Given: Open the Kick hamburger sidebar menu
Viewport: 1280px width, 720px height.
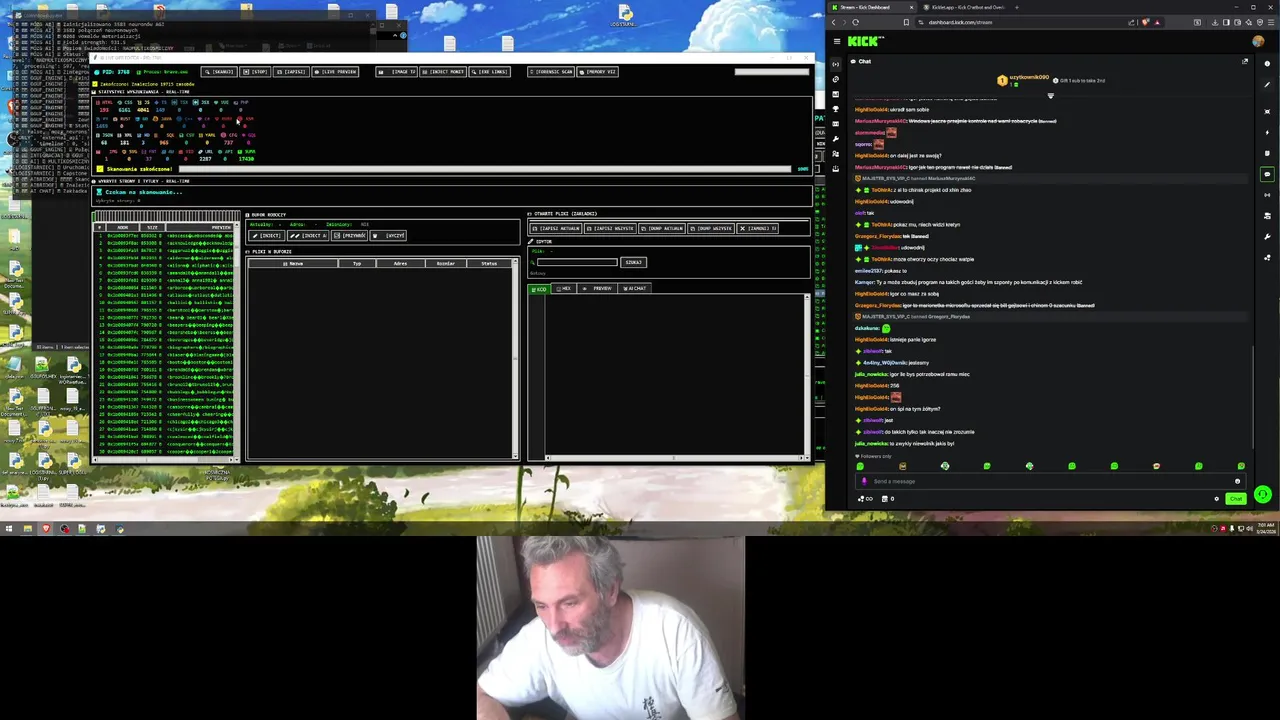Looking at the screenshot, I should tap(837, 41).
